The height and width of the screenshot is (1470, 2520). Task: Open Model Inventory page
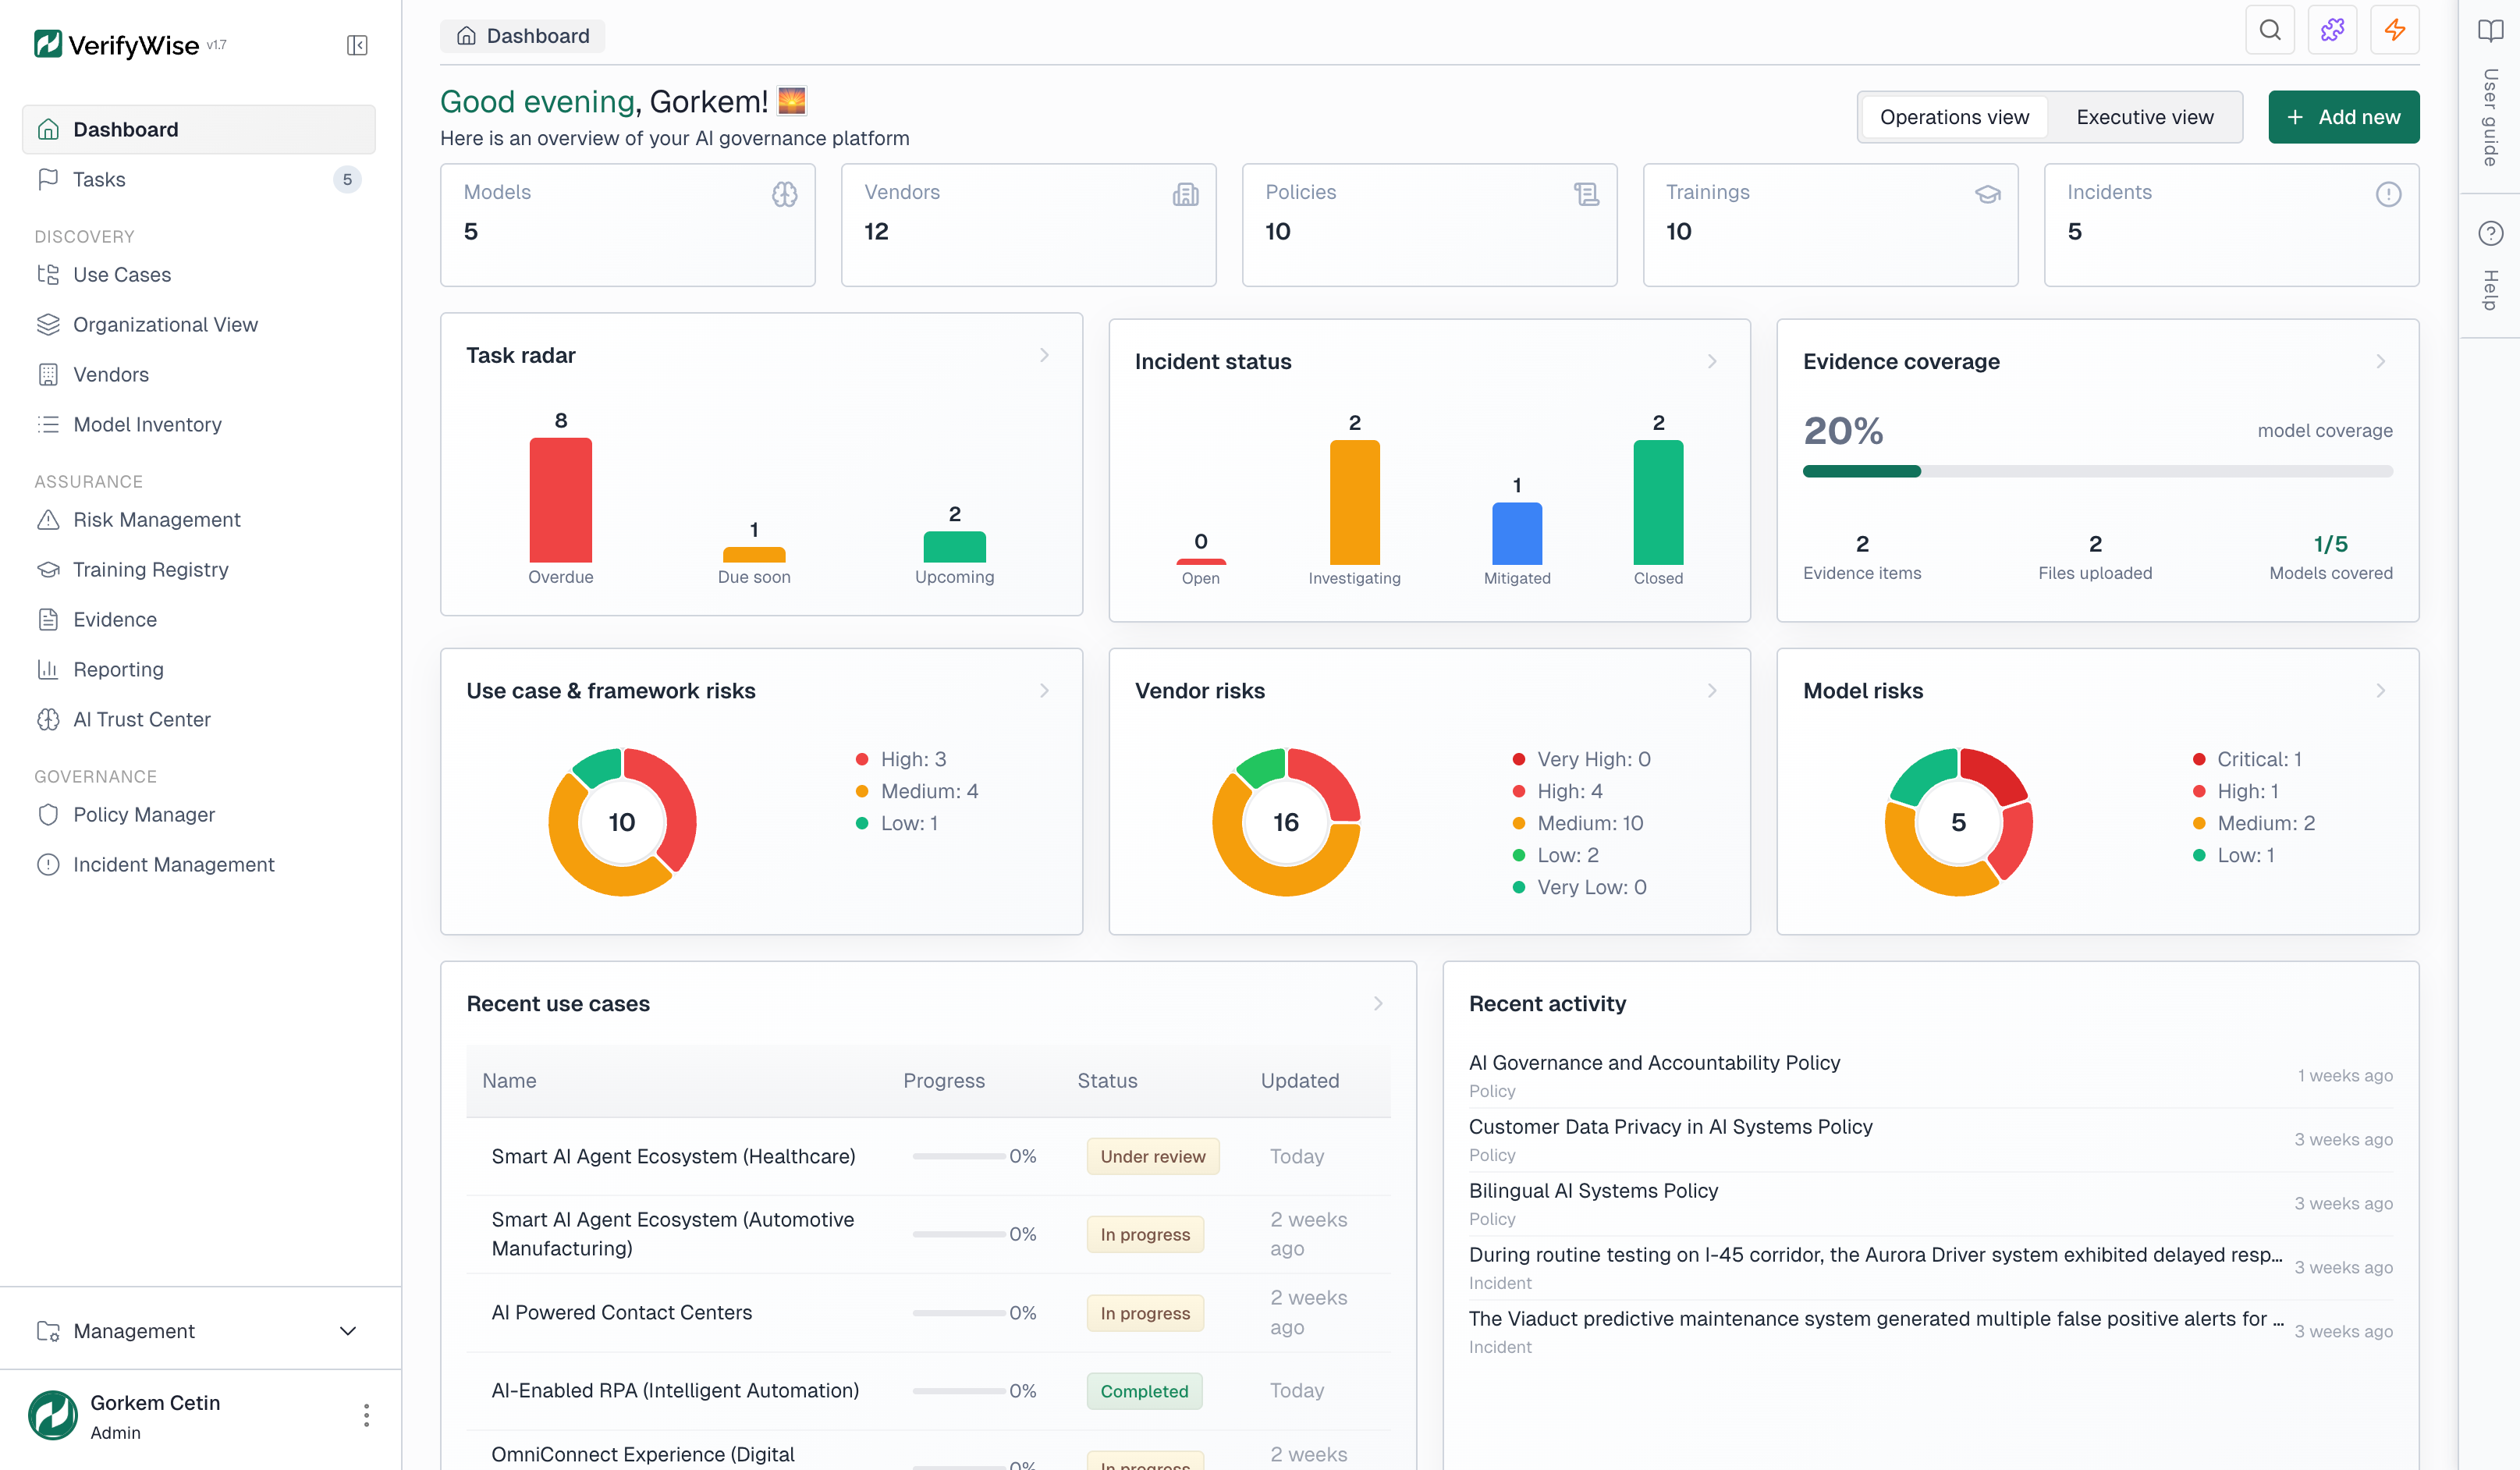tap(199, 424)
